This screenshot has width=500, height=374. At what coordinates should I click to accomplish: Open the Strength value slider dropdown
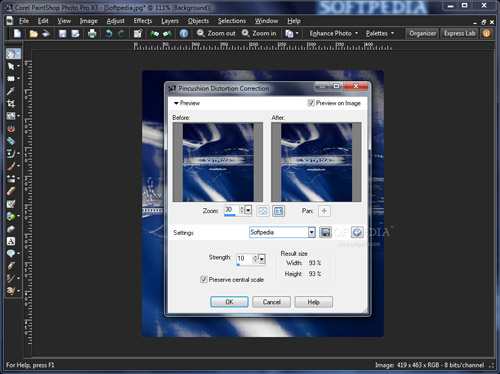pyautogui.click(x=262, y=259)
